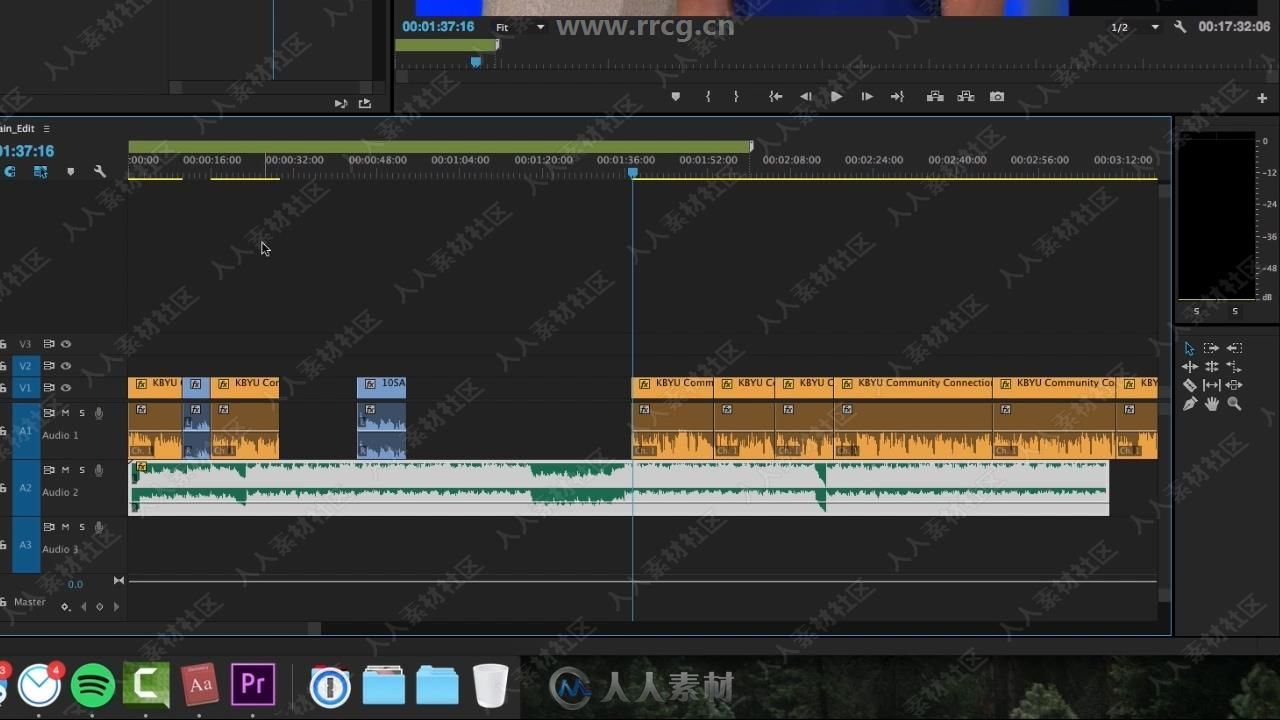Select the Pen tool
1280x720 pixels.
(1189, 404)
